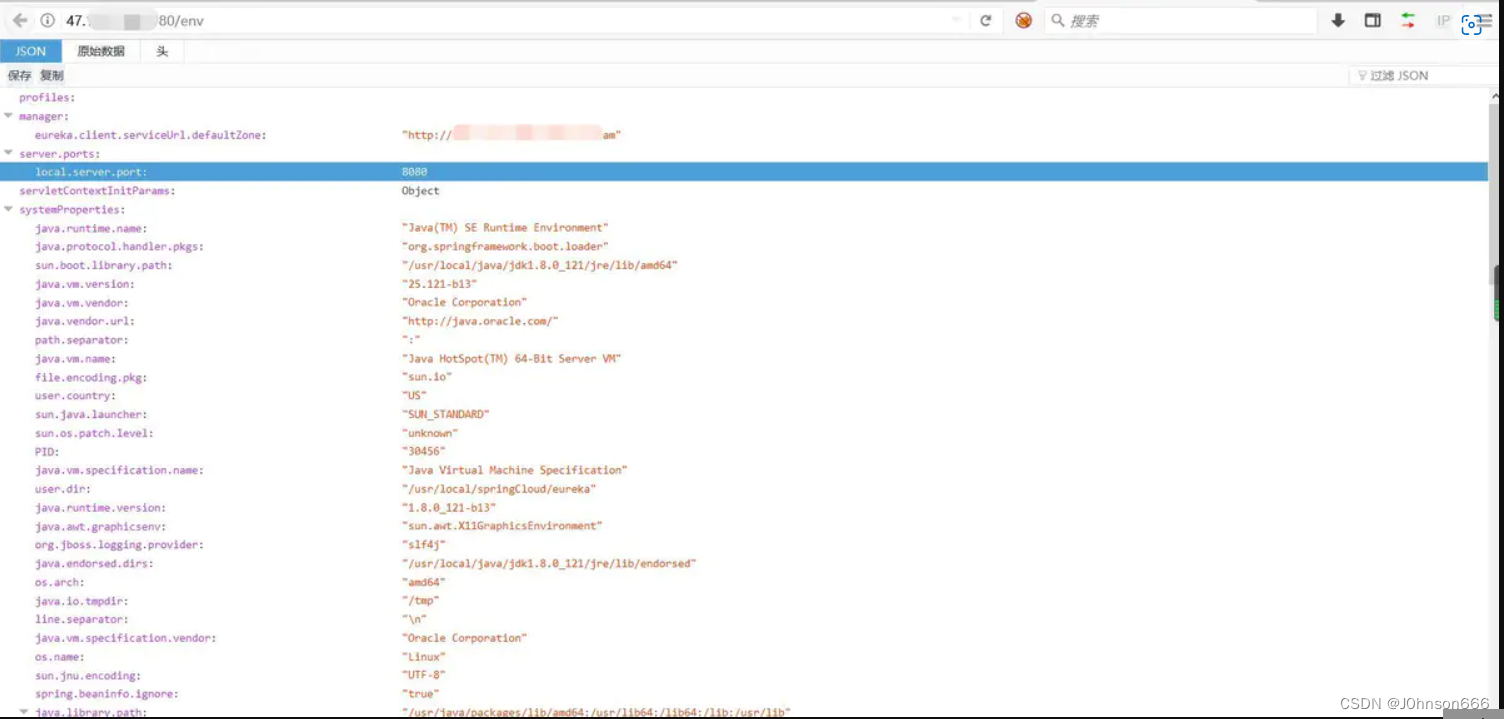This screenshot has width=1504, height=719.
Task: Switch to the 原始数据 tab
Action: (101, 52)
